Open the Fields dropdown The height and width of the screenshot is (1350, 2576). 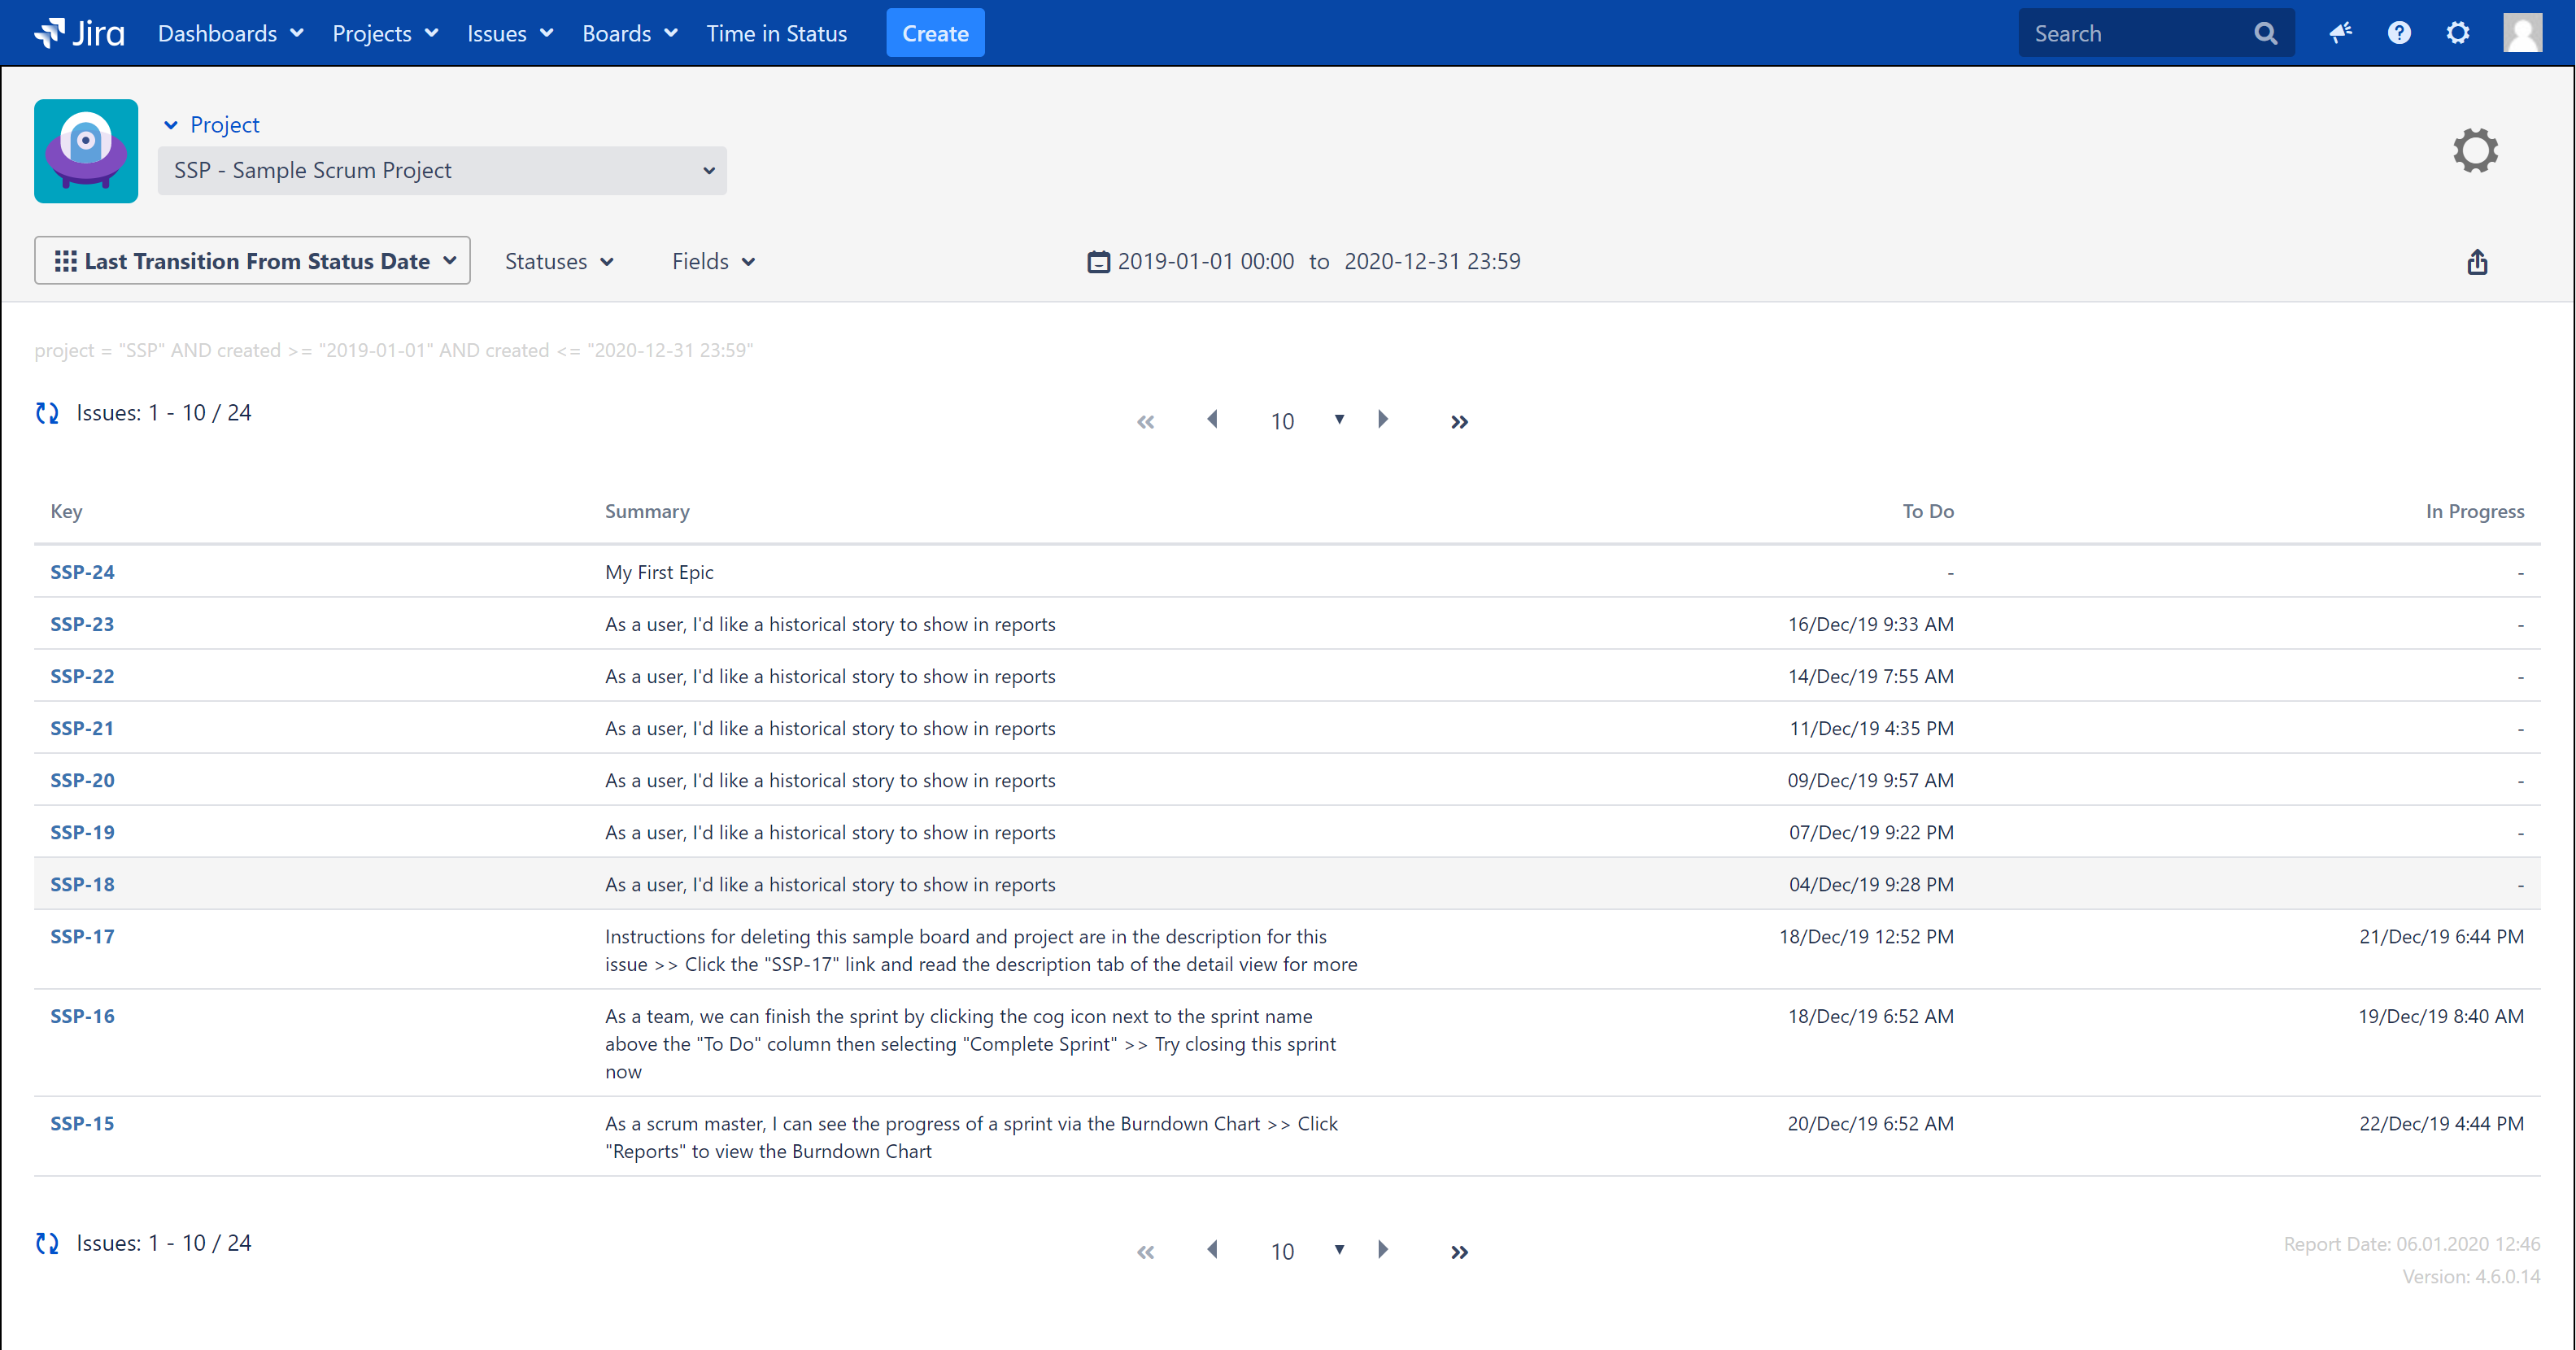click(x=713, y=262)
